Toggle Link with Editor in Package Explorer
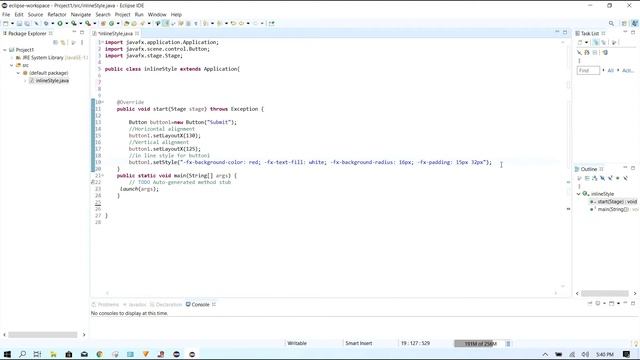This screenshot has width=640, height=360. pyautogui.click(x=63, y=42)
